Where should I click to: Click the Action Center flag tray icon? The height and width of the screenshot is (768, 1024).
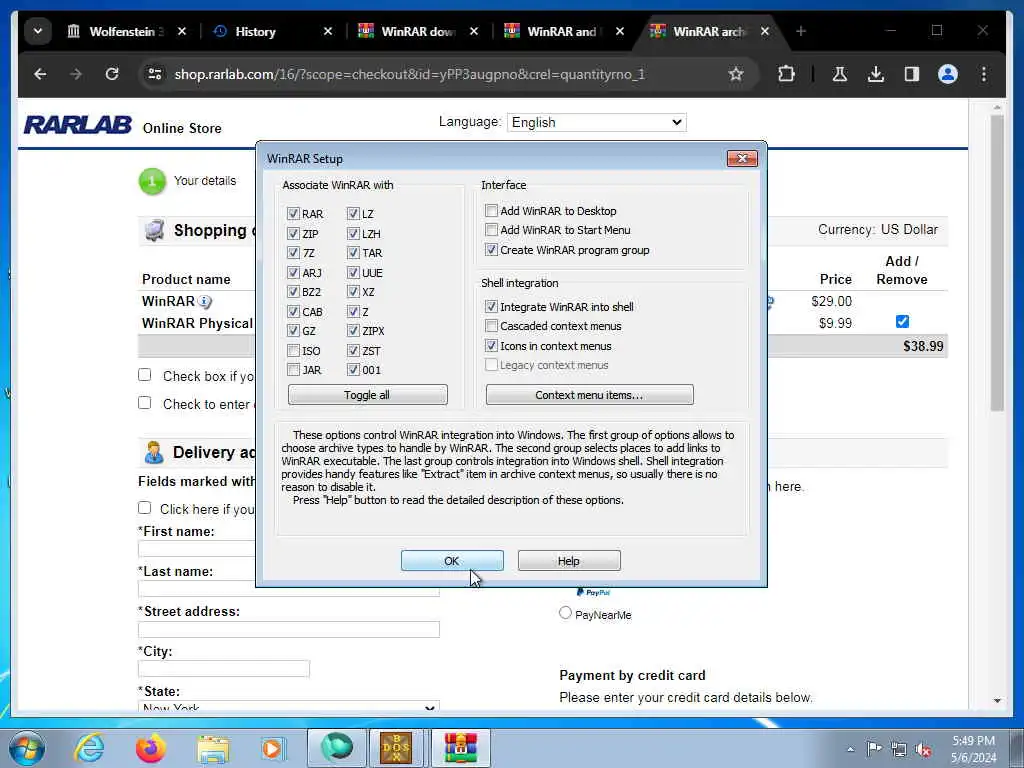tap(874, 748)
